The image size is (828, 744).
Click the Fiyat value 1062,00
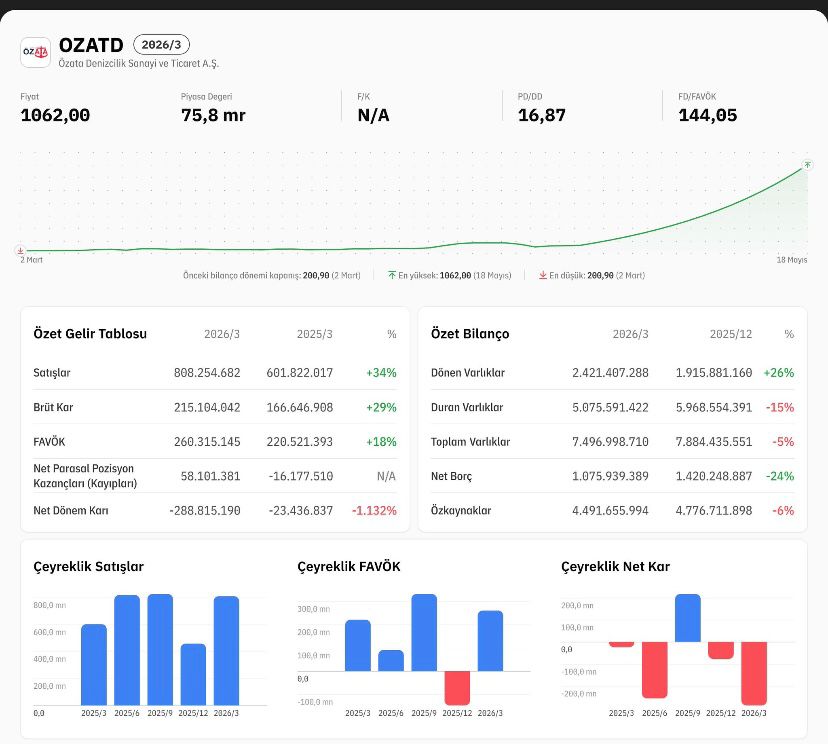pyautogui.click(x=55, y=115)
